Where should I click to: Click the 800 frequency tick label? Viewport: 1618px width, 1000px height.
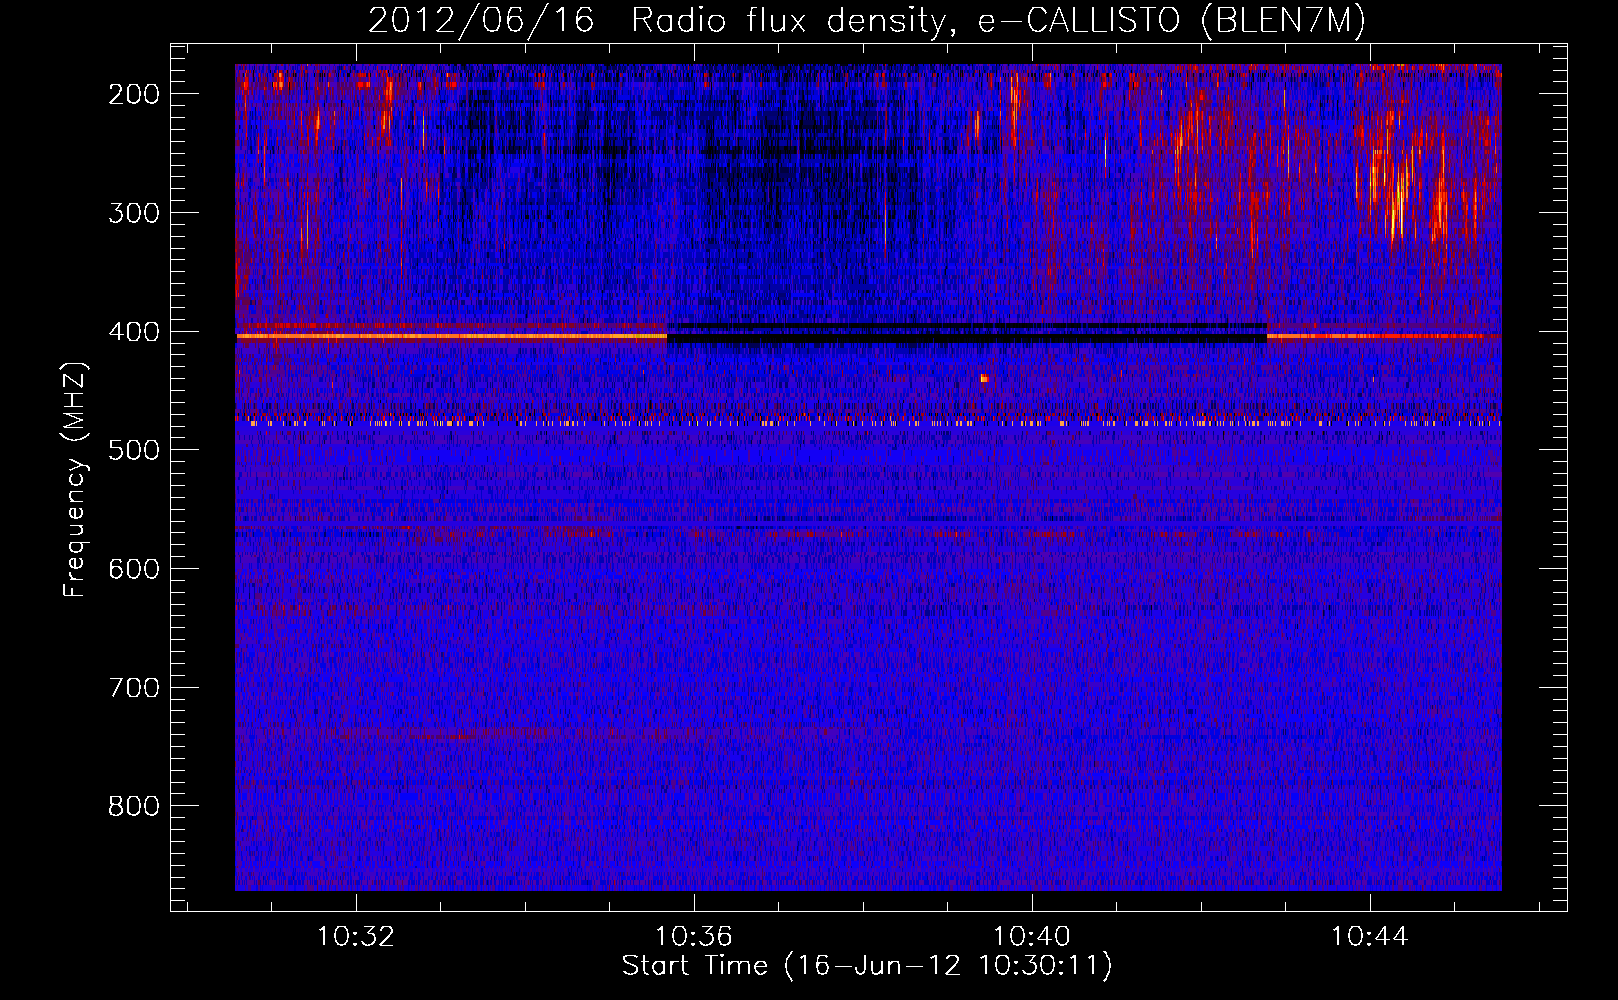point(134,806)
